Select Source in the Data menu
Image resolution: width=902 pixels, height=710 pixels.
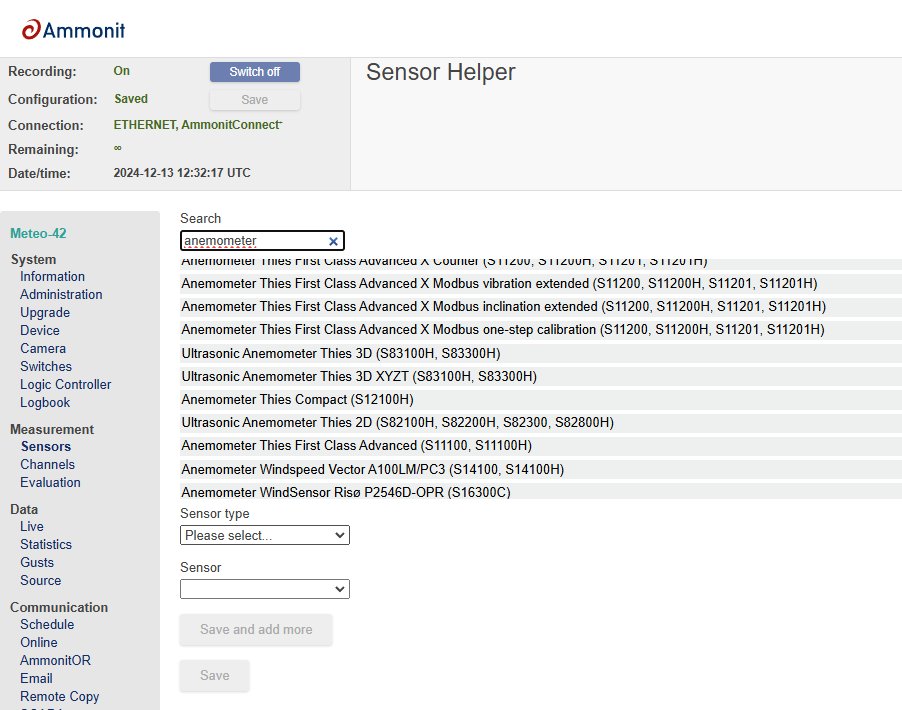(x=40, y=581)
